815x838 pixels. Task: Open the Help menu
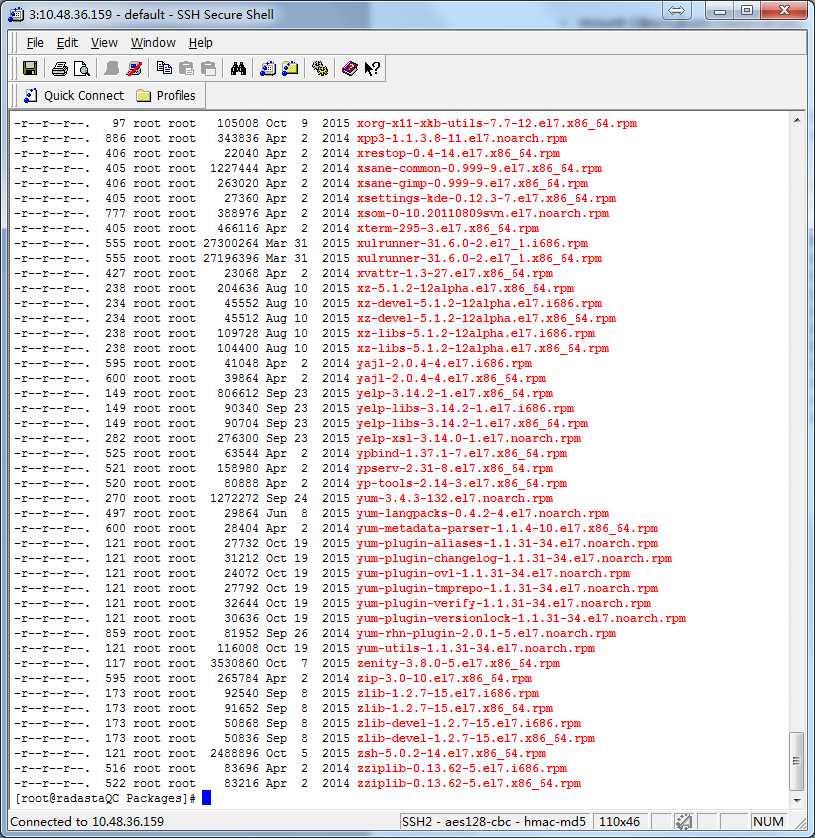tap(200, 43)
